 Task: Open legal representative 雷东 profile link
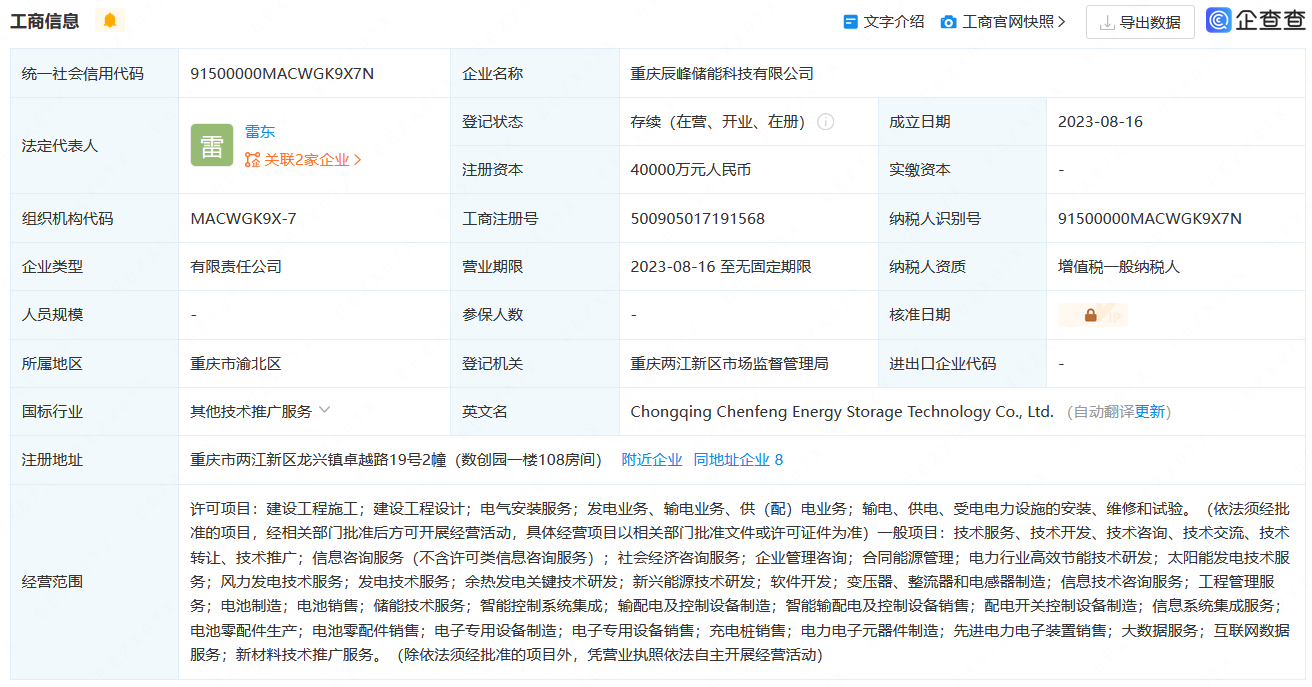[260, 132]
